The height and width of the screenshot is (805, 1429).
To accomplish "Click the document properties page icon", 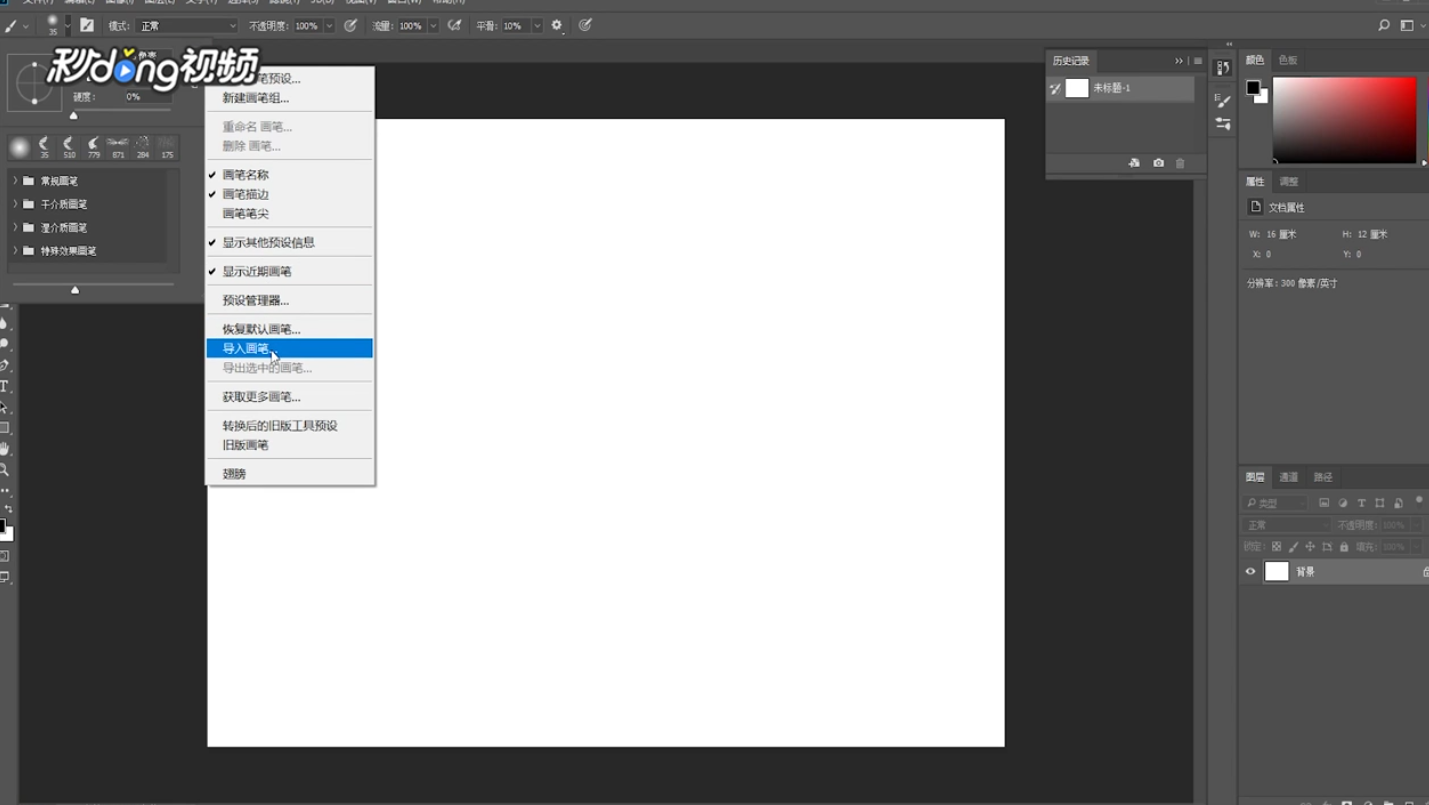I will tap(1256, 207).
